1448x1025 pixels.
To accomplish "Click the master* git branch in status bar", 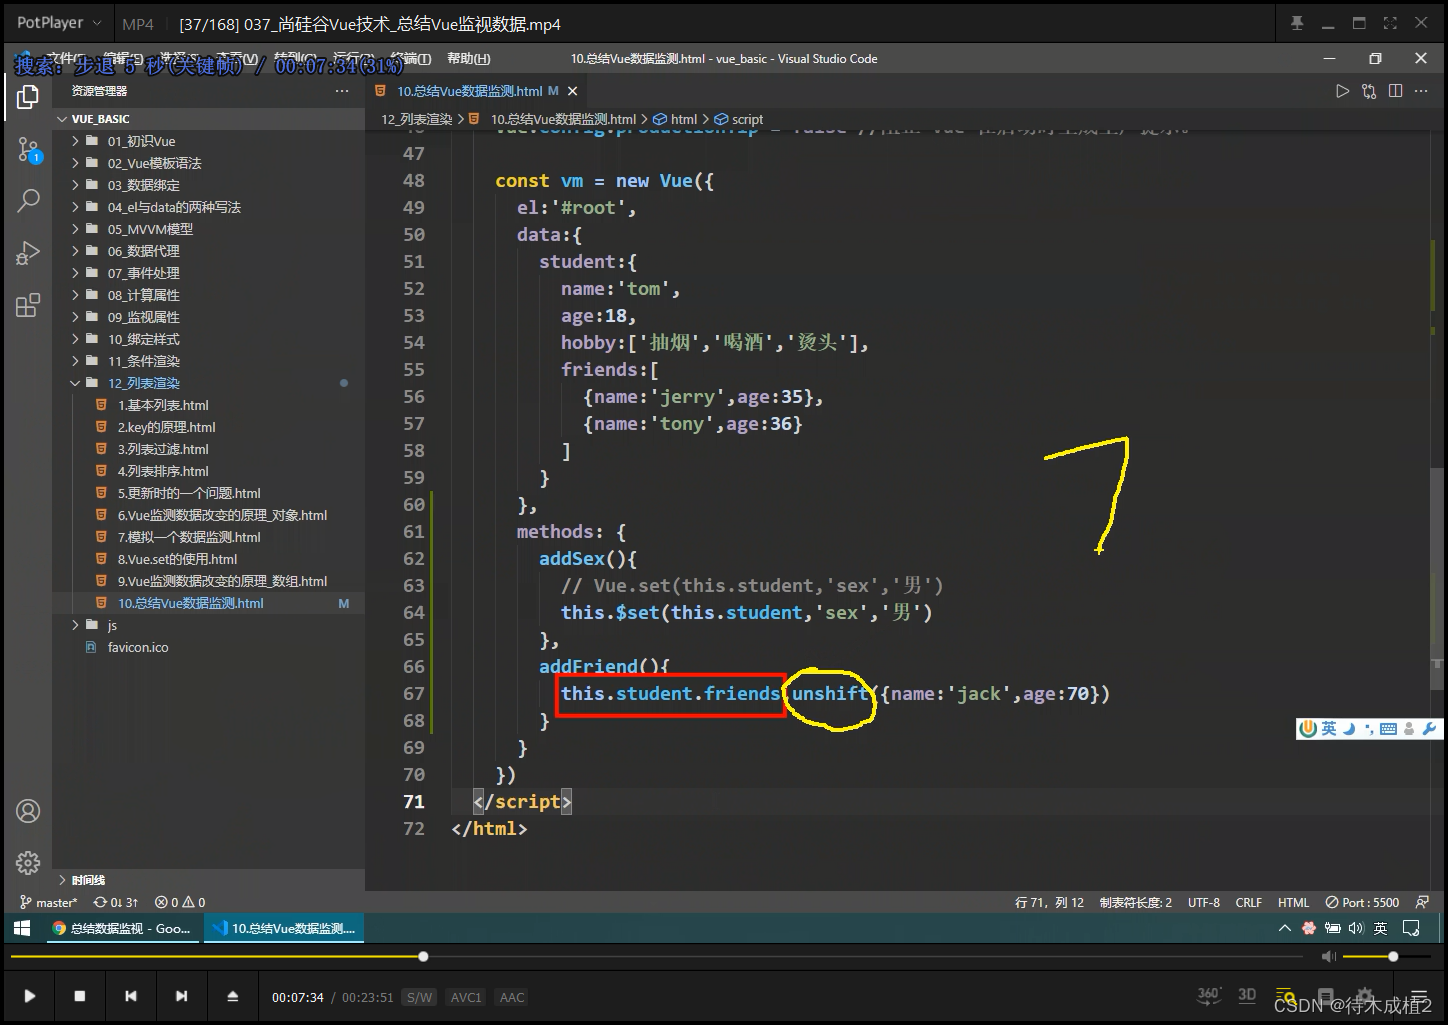I will click(x=48, y=902).
